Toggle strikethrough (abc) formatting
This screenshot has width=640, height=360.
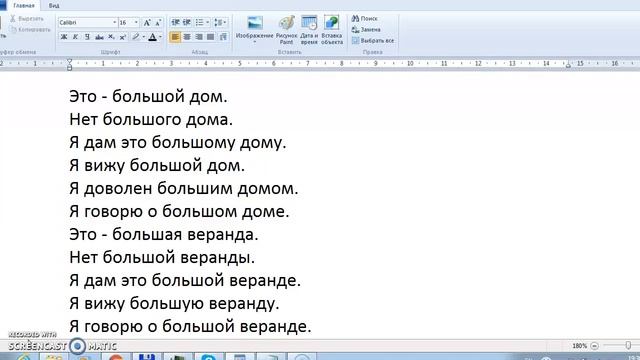click(x=99, y=37)
